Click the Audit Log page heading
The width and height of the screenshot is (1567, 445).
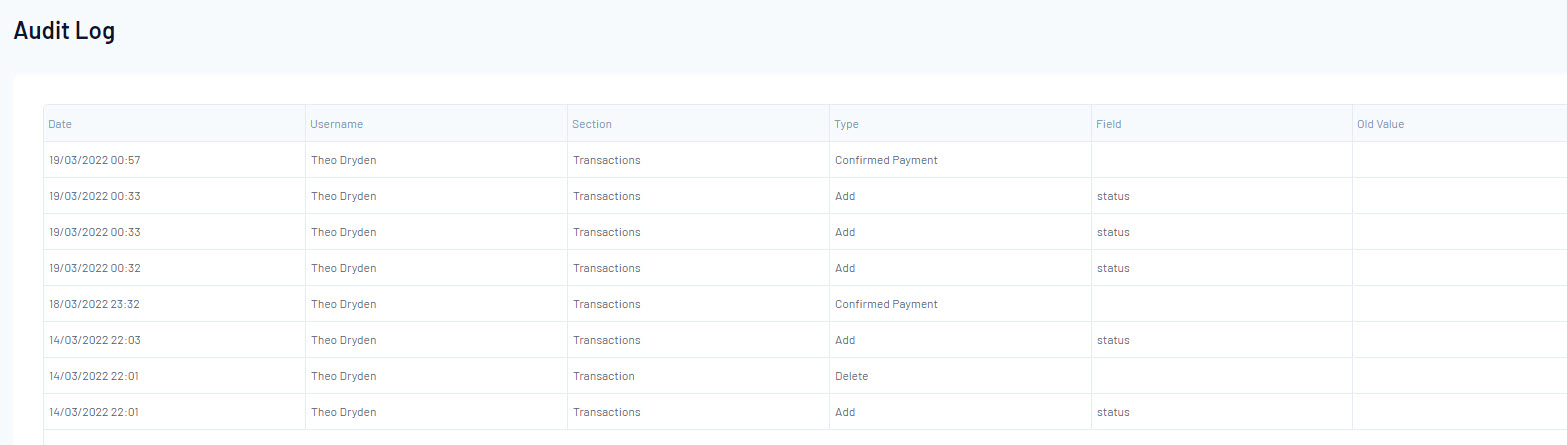(64, 31)
